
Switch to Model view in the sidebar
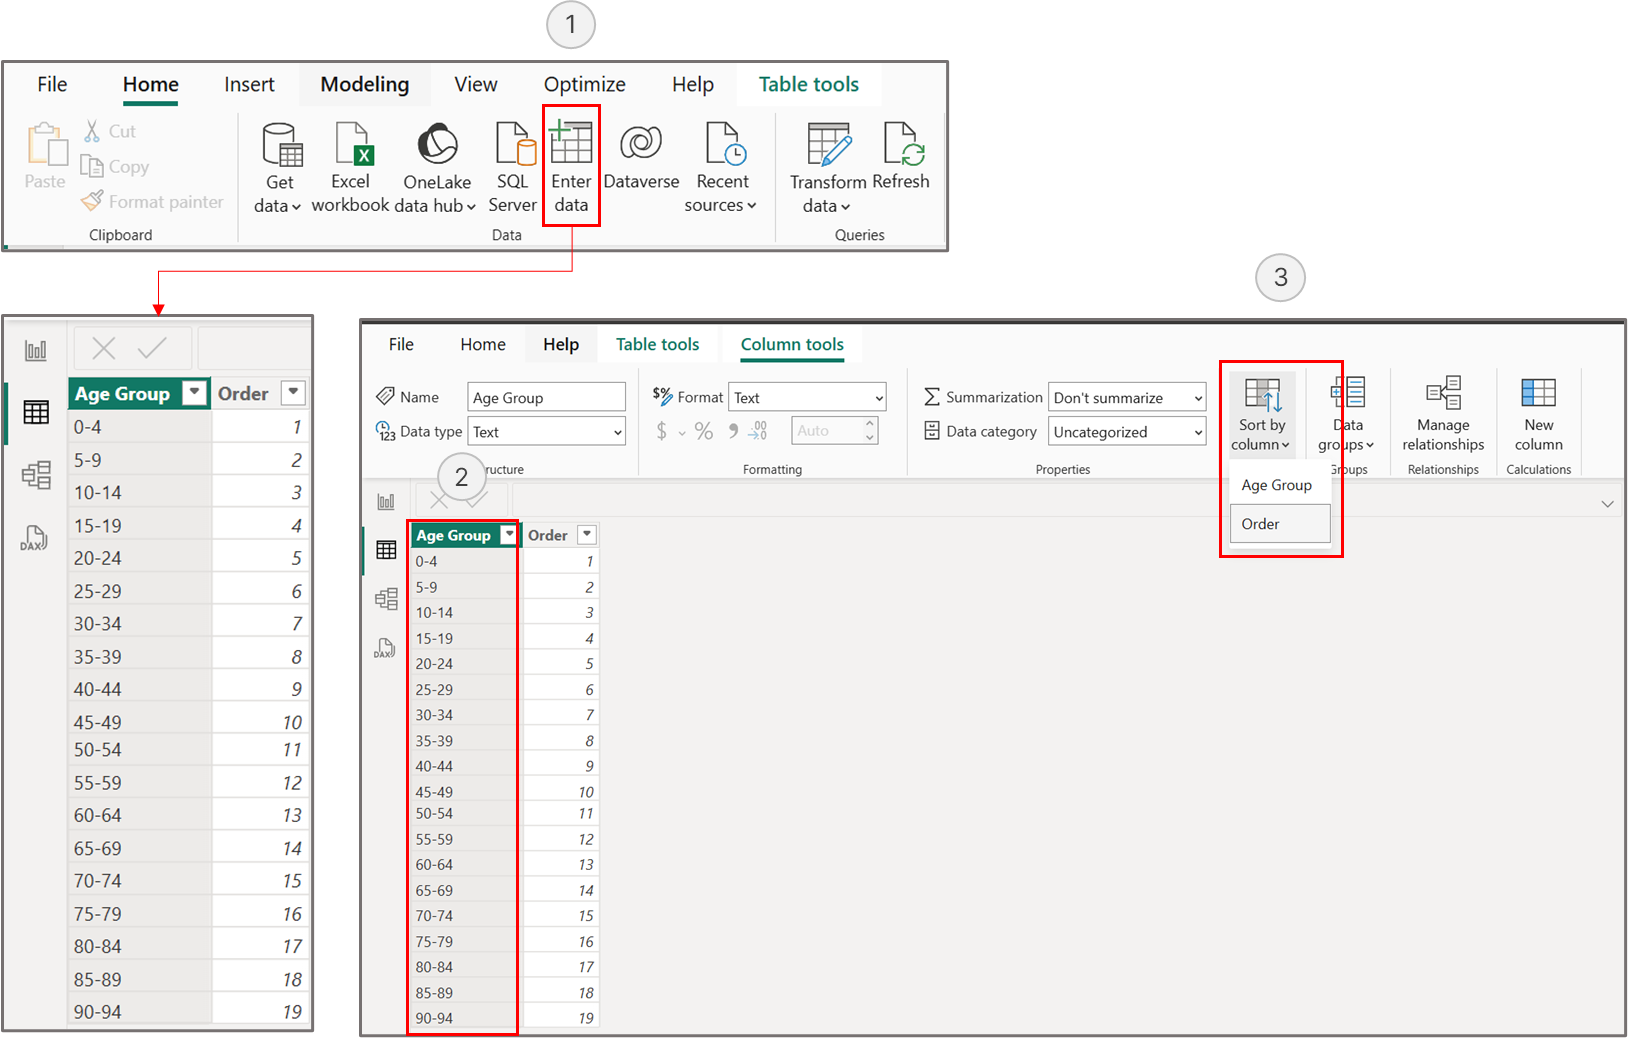[36, 475]
